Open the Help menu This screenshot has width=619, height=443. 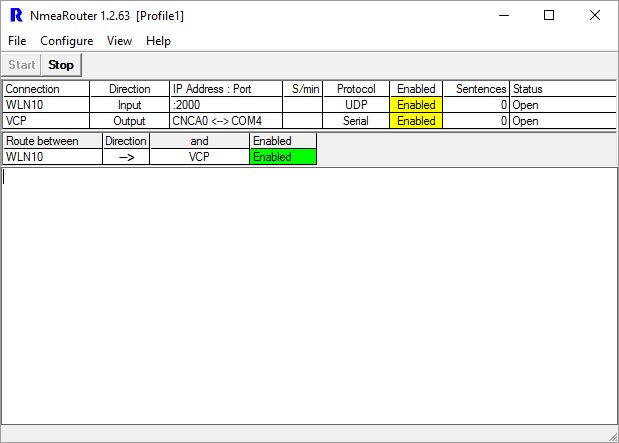158,41
